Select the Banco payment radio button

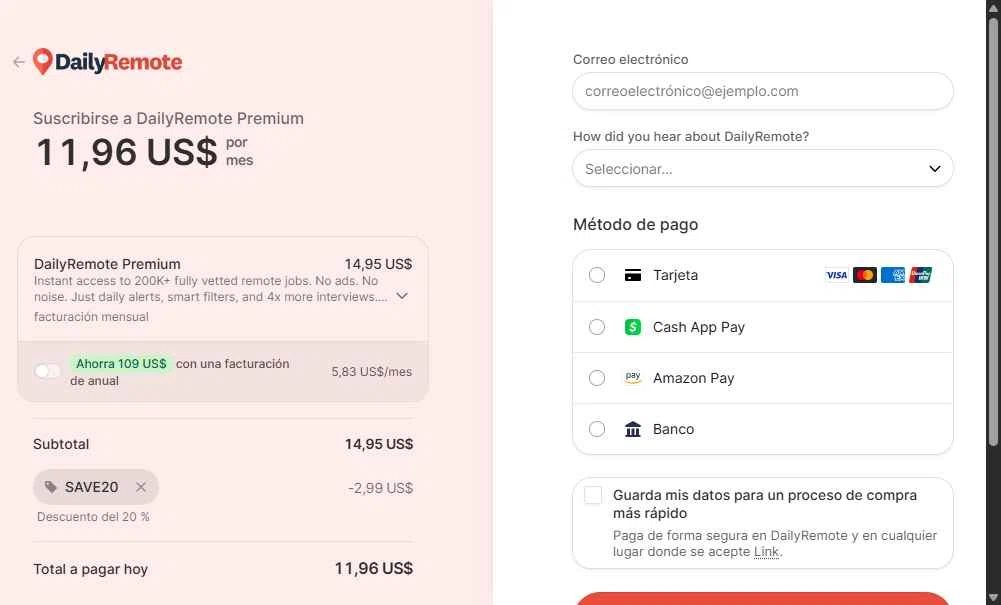point(597,429)
